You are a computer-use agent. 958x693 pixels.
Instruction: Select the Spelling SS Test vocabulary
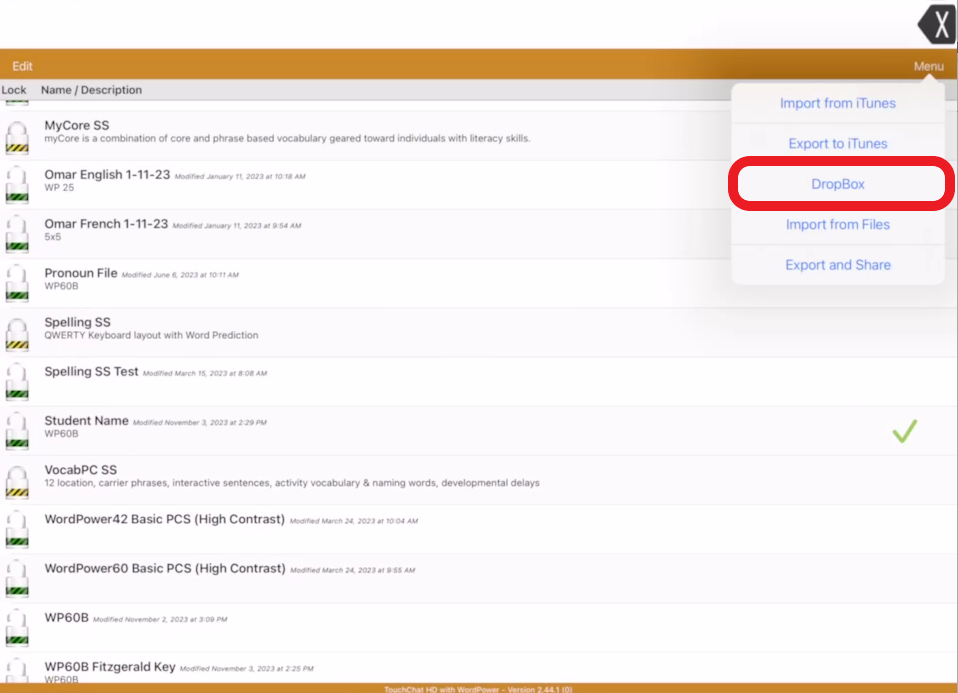[479, 382]
